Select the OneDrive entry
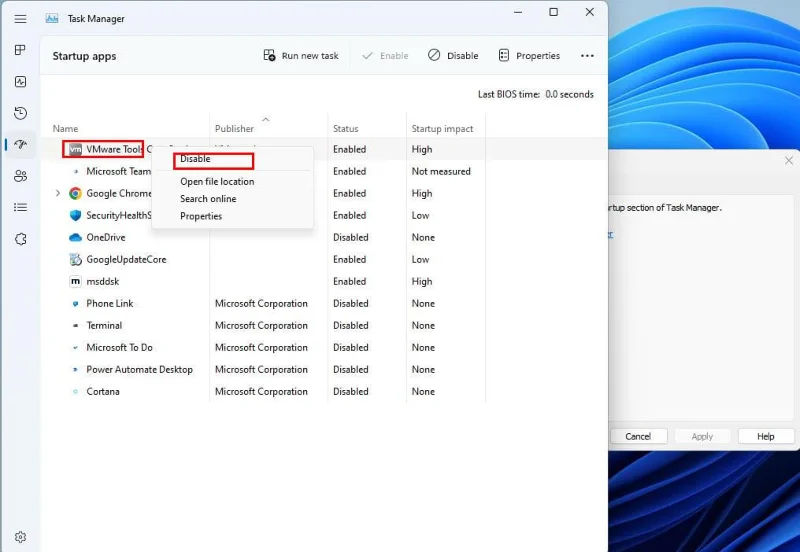 [x=106, y=237]
